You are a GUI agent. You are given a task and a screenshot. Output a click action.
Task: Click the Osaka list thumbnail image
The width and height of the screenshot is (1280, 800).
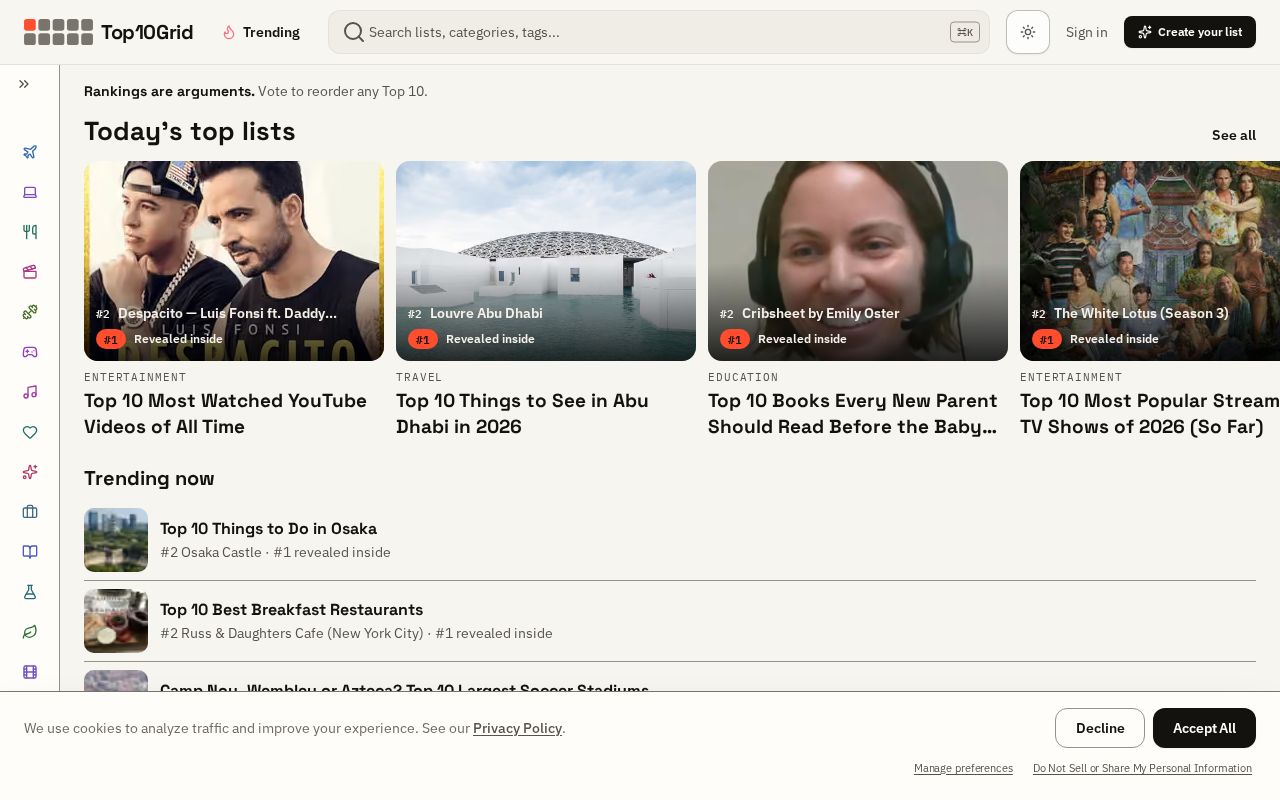[x=116, y=540]
